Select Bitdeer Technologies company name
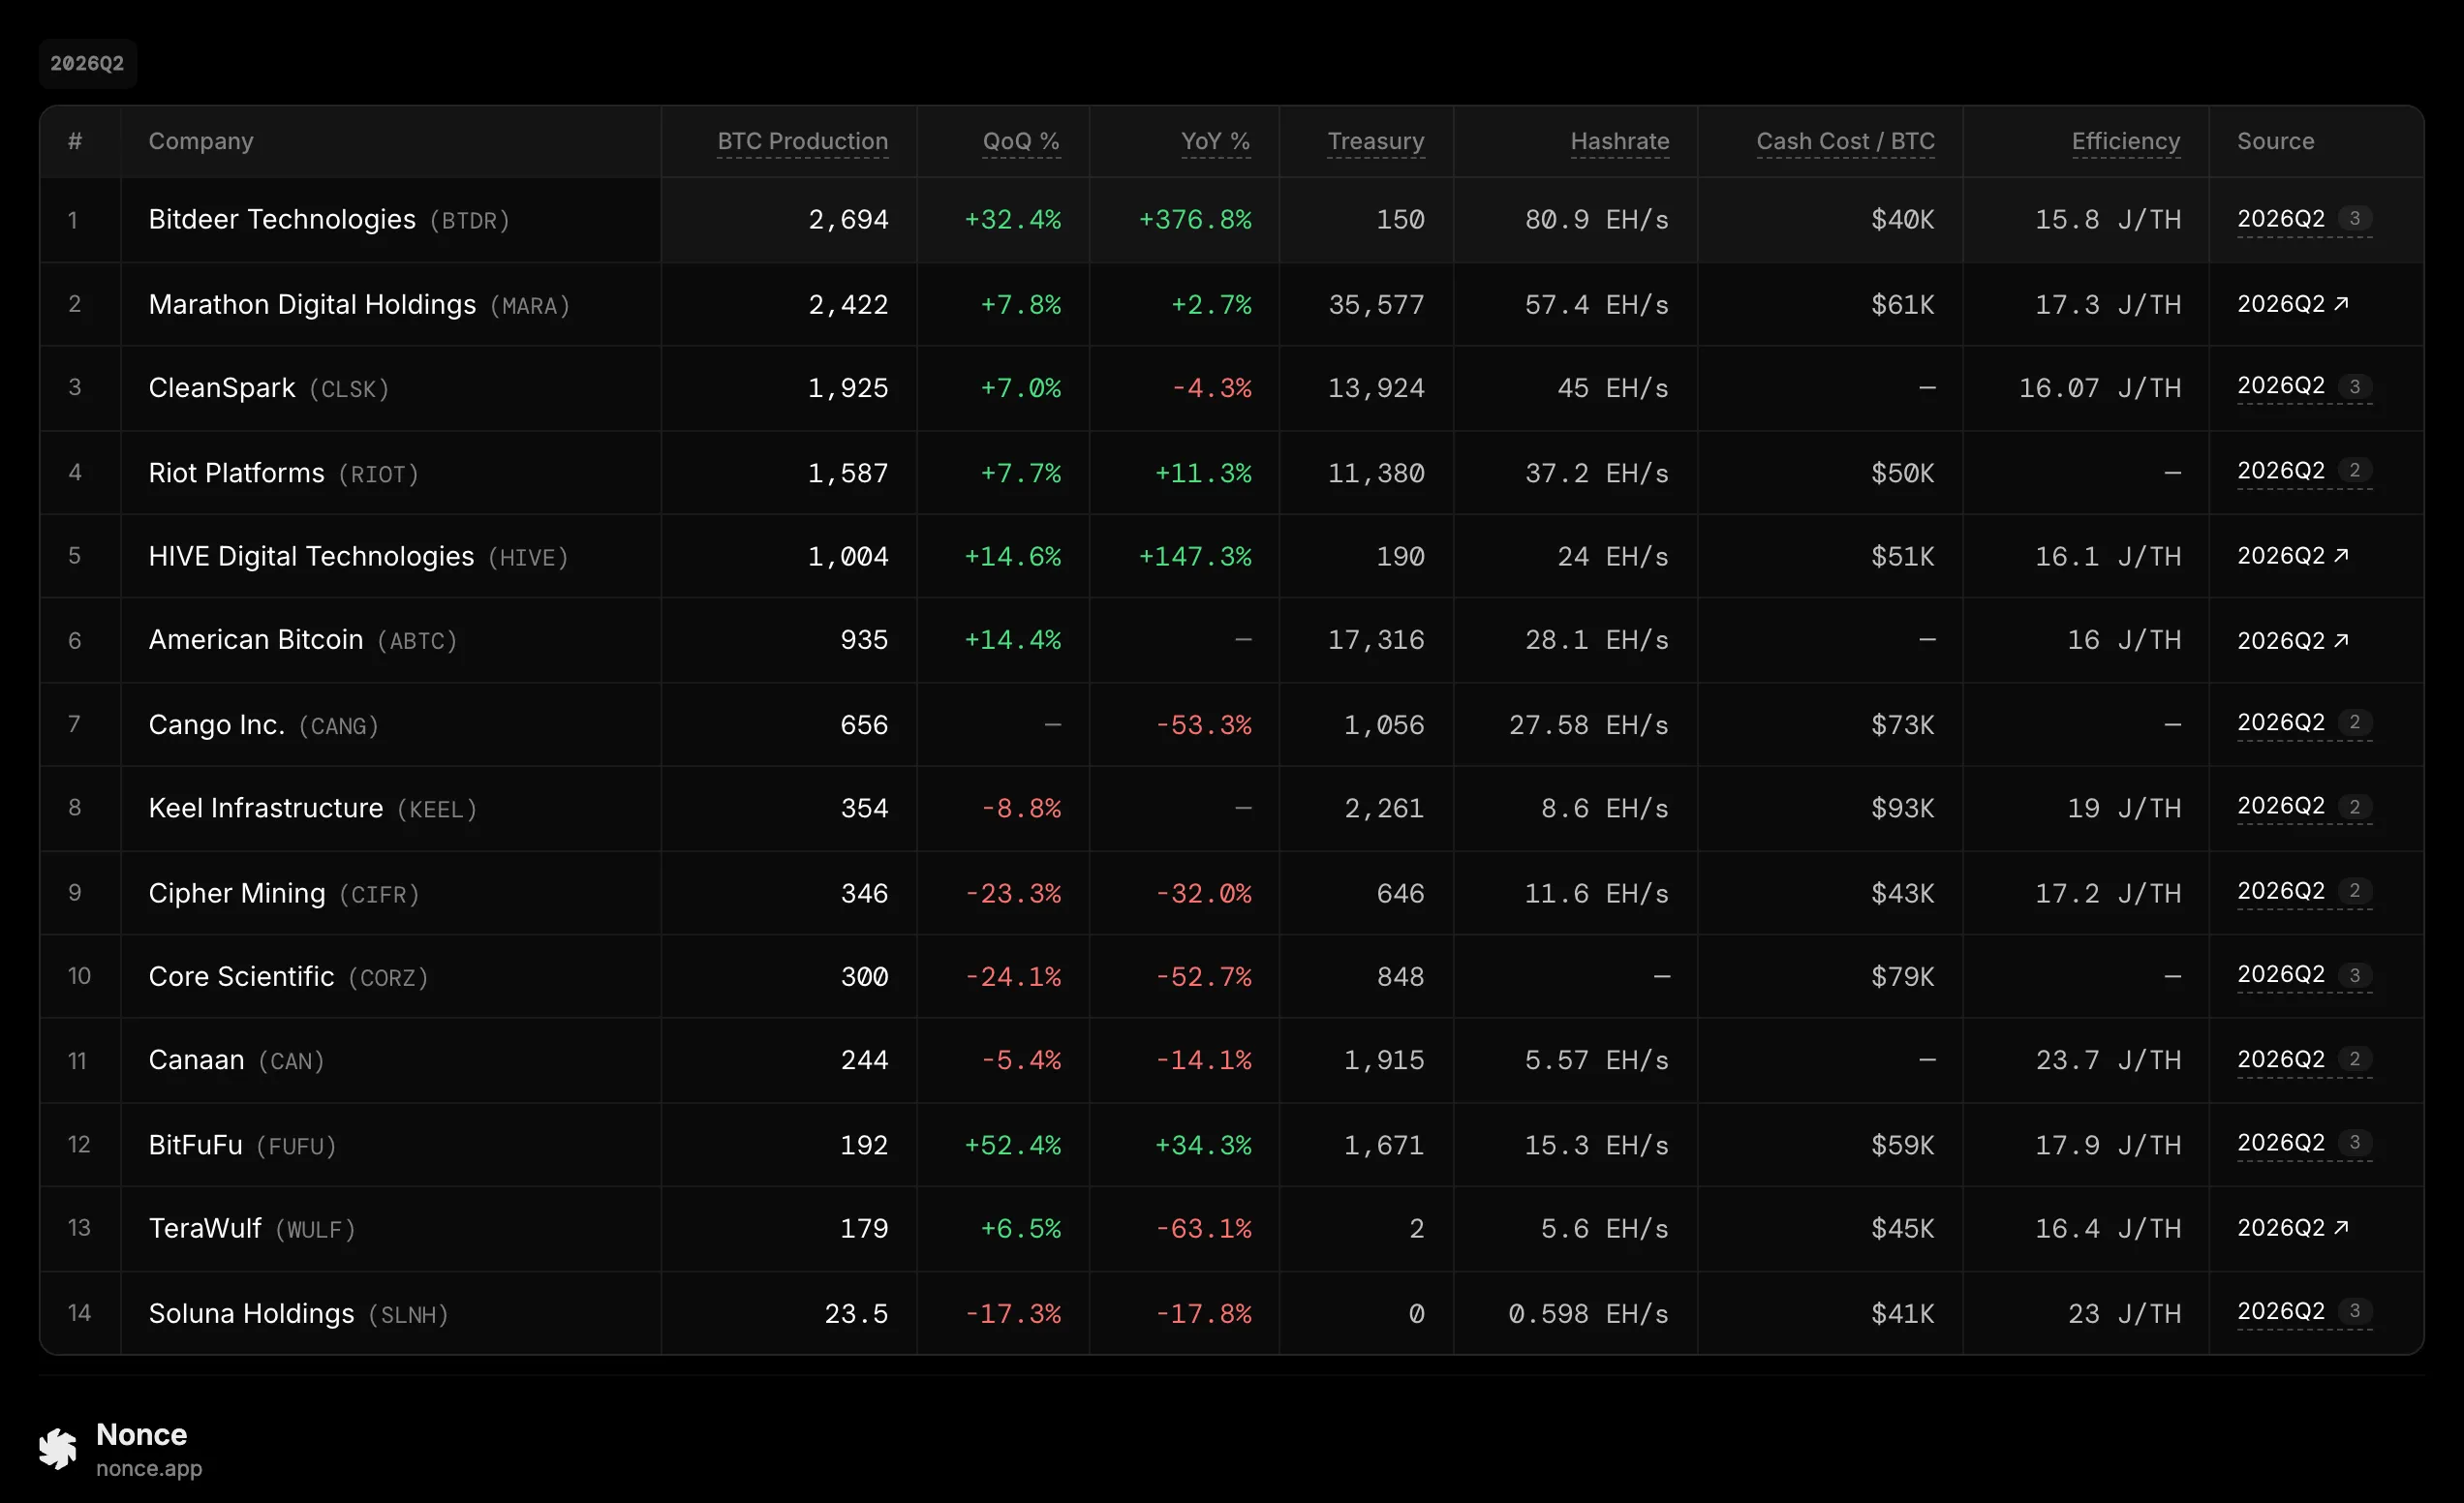This screenshot has height=1503, width=2464. click(282, 219)
